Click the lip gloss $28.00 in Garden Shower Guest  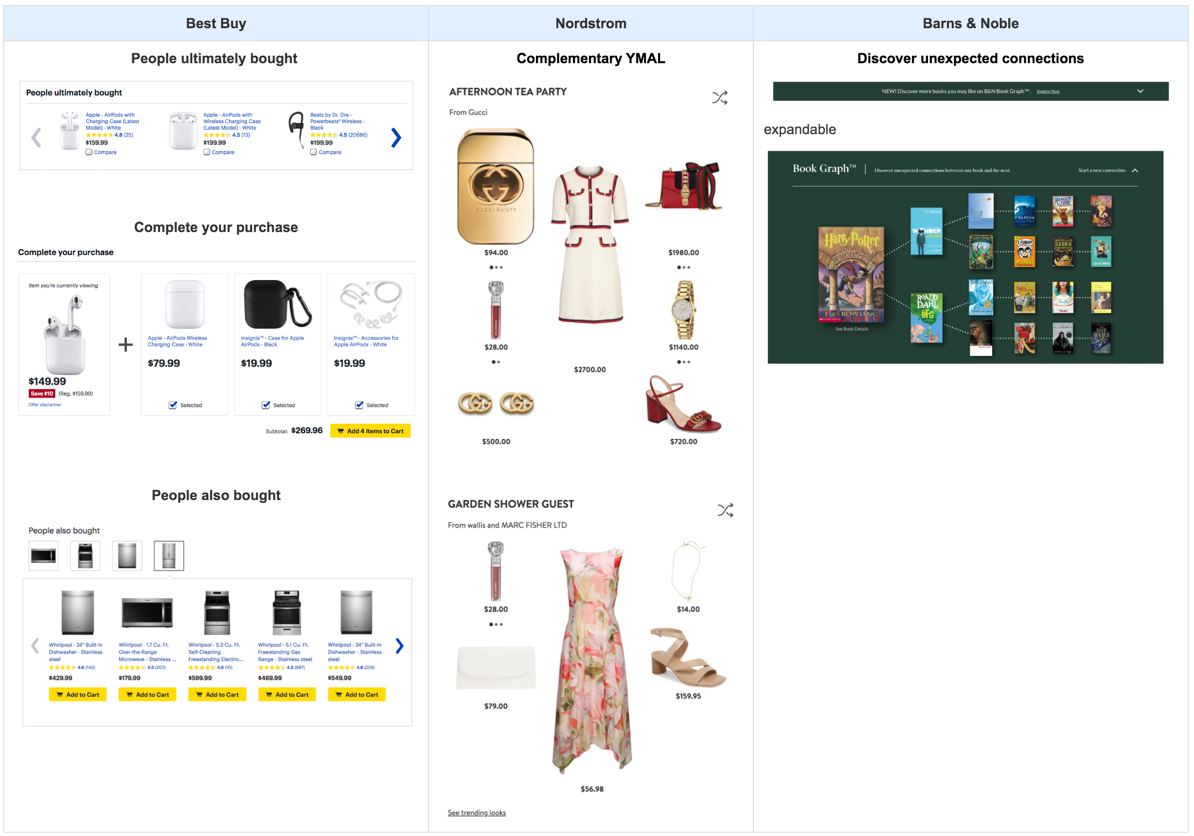(x=496, y=571)
